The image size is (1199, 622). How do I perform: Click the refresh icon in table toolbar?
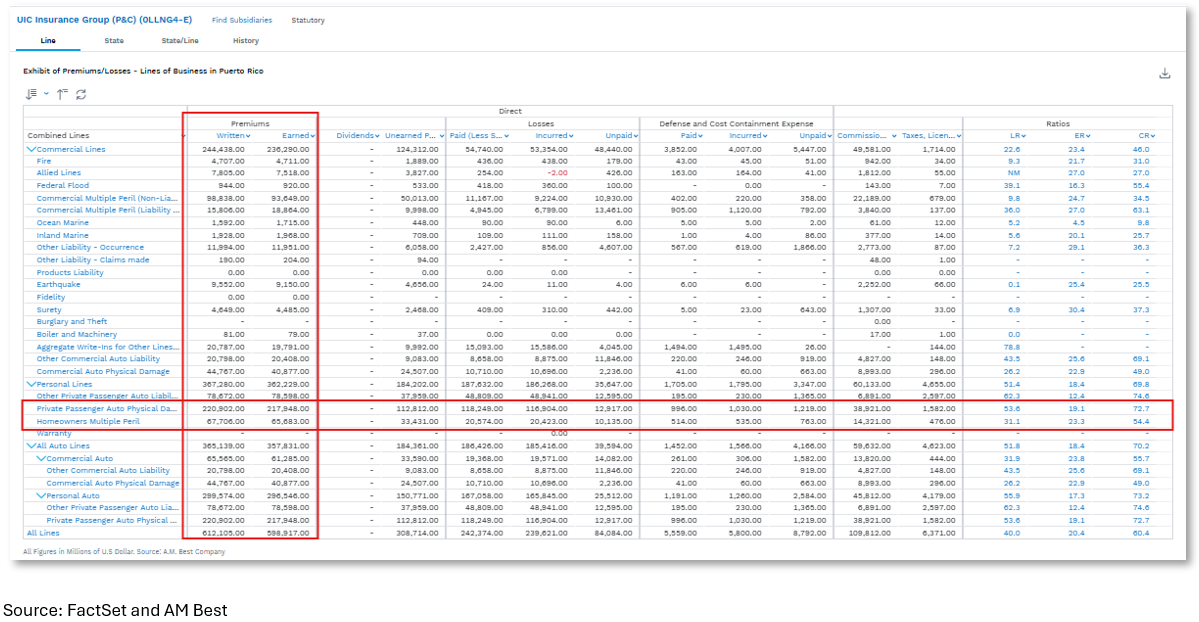(81, 94)
